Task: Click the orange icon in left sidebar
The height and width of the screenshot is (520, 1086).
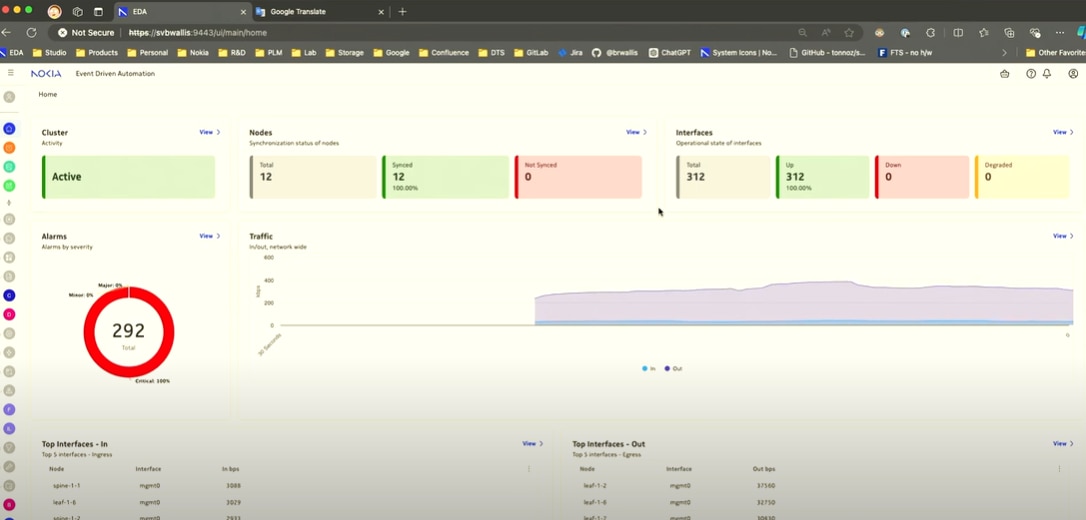Action: coord(9,147)
